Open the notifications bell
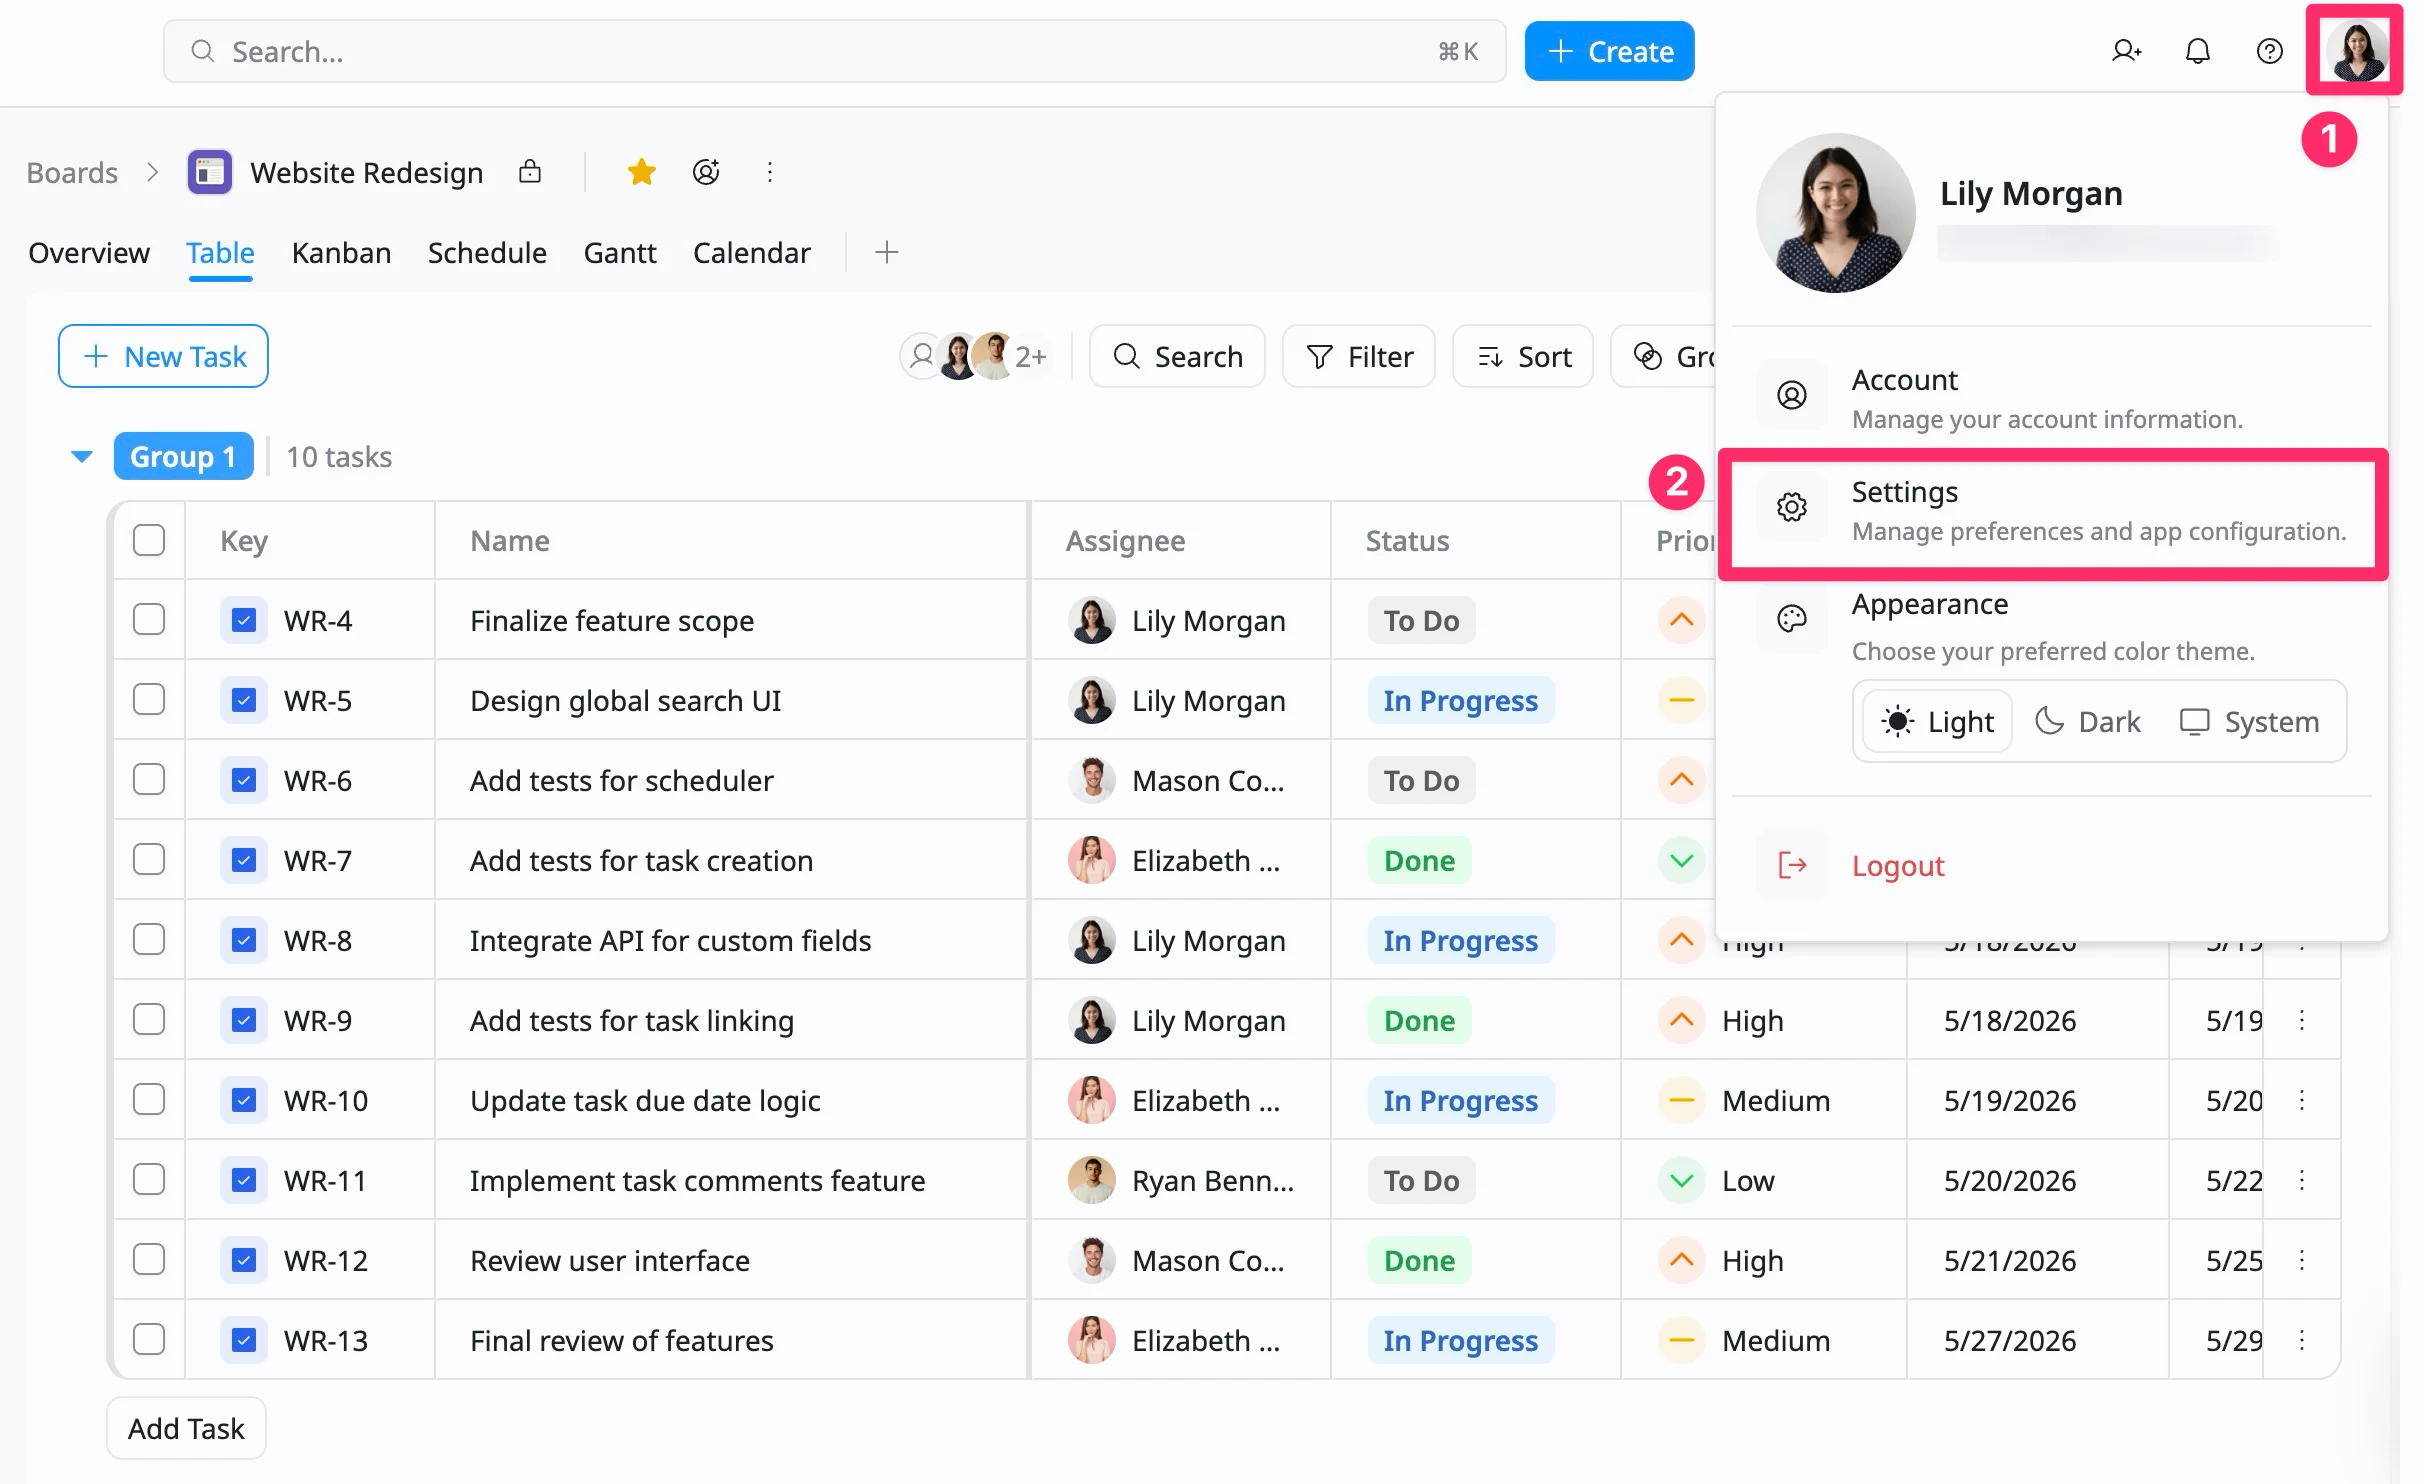The image size is (2424, 1484). click(x=2197, y=51)
